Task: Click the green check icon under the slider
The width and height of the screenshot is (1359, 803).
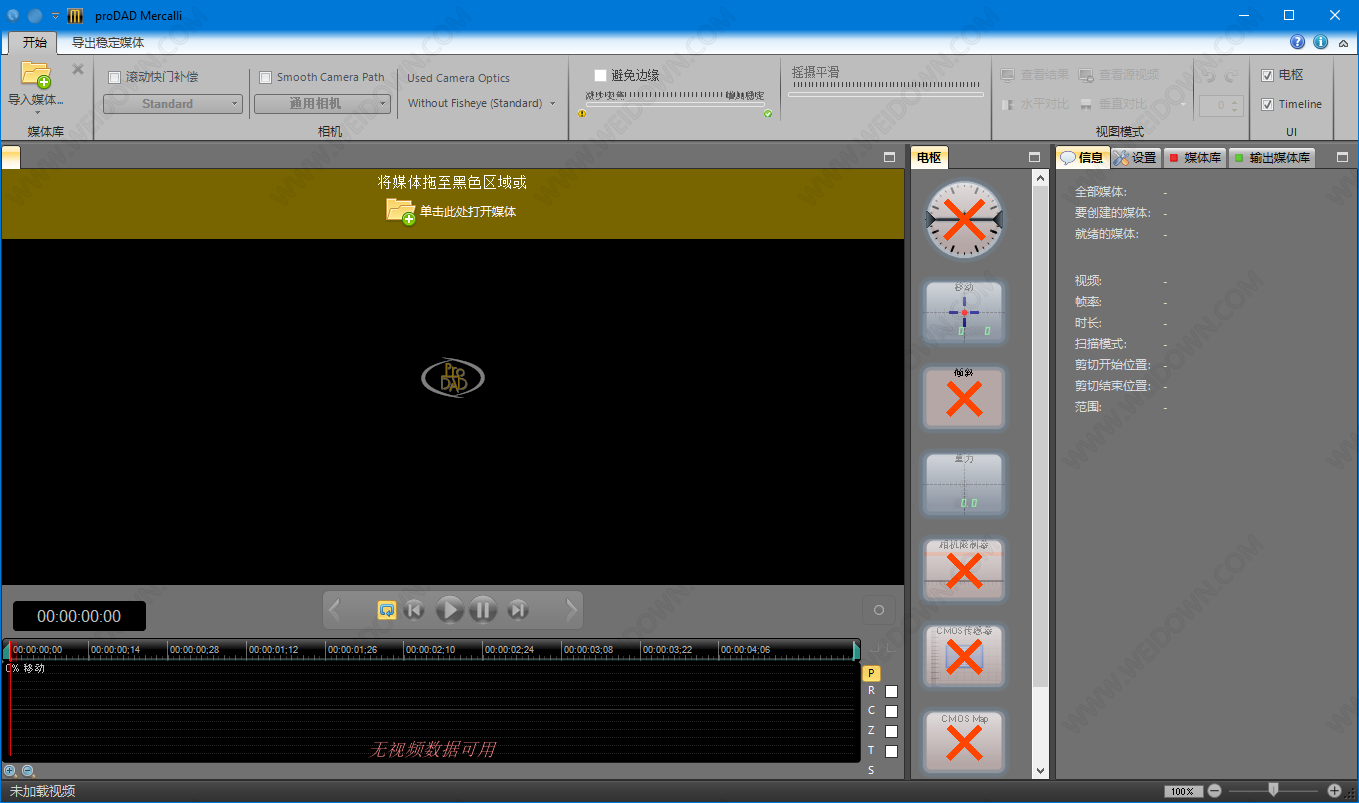Action: click(x=768, y=114)
